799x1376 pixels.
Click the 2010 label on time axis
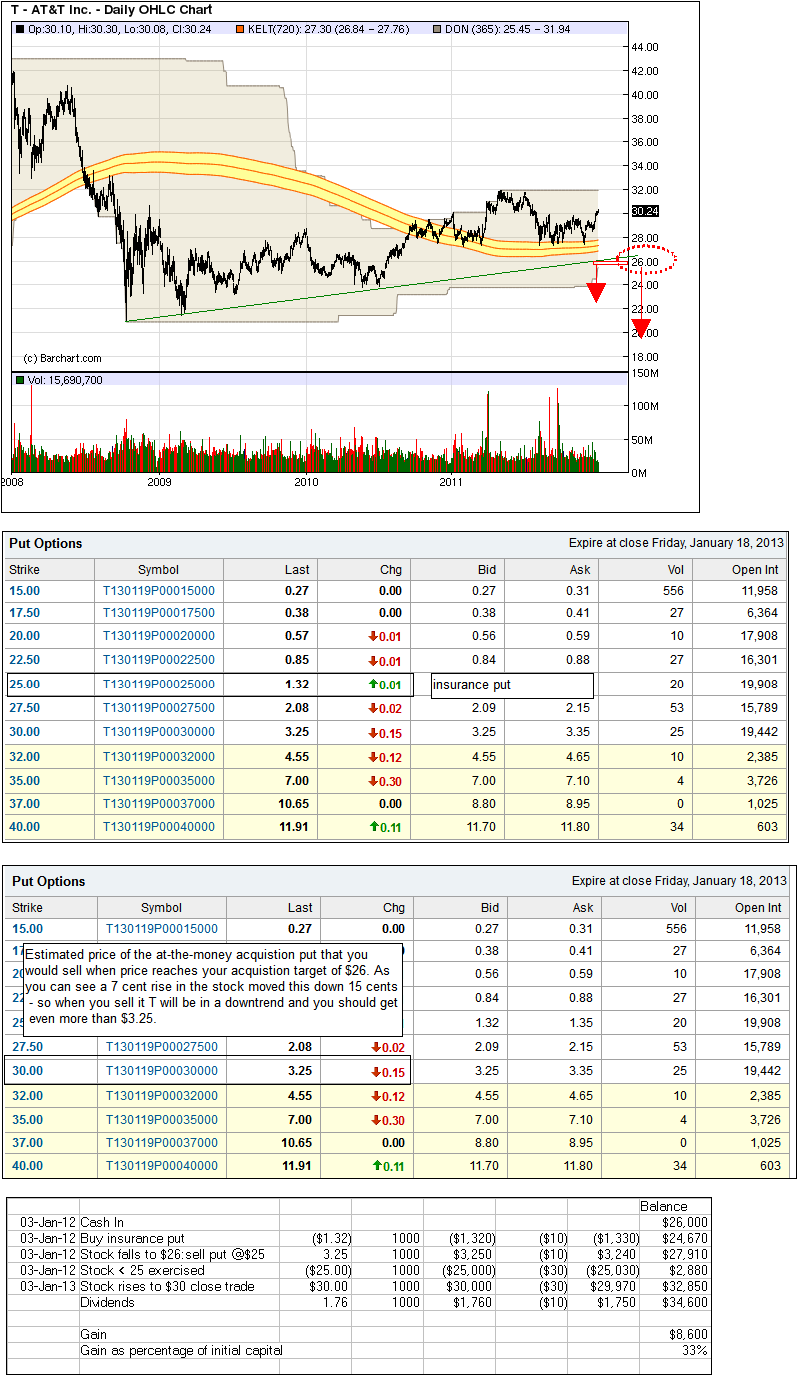(305, 482)
